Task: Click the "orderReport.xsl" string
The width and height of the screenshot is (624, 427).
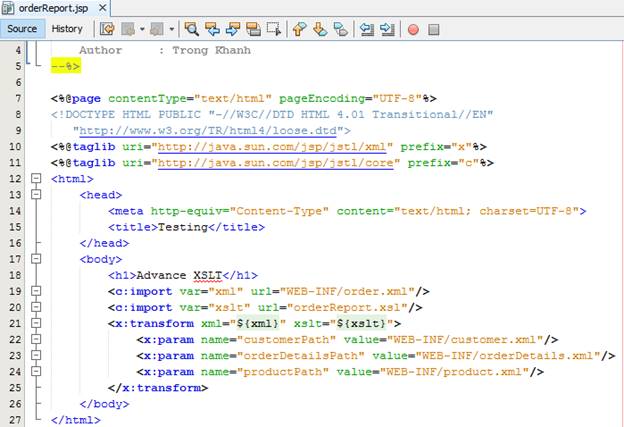Action: (x=347, y=308)
